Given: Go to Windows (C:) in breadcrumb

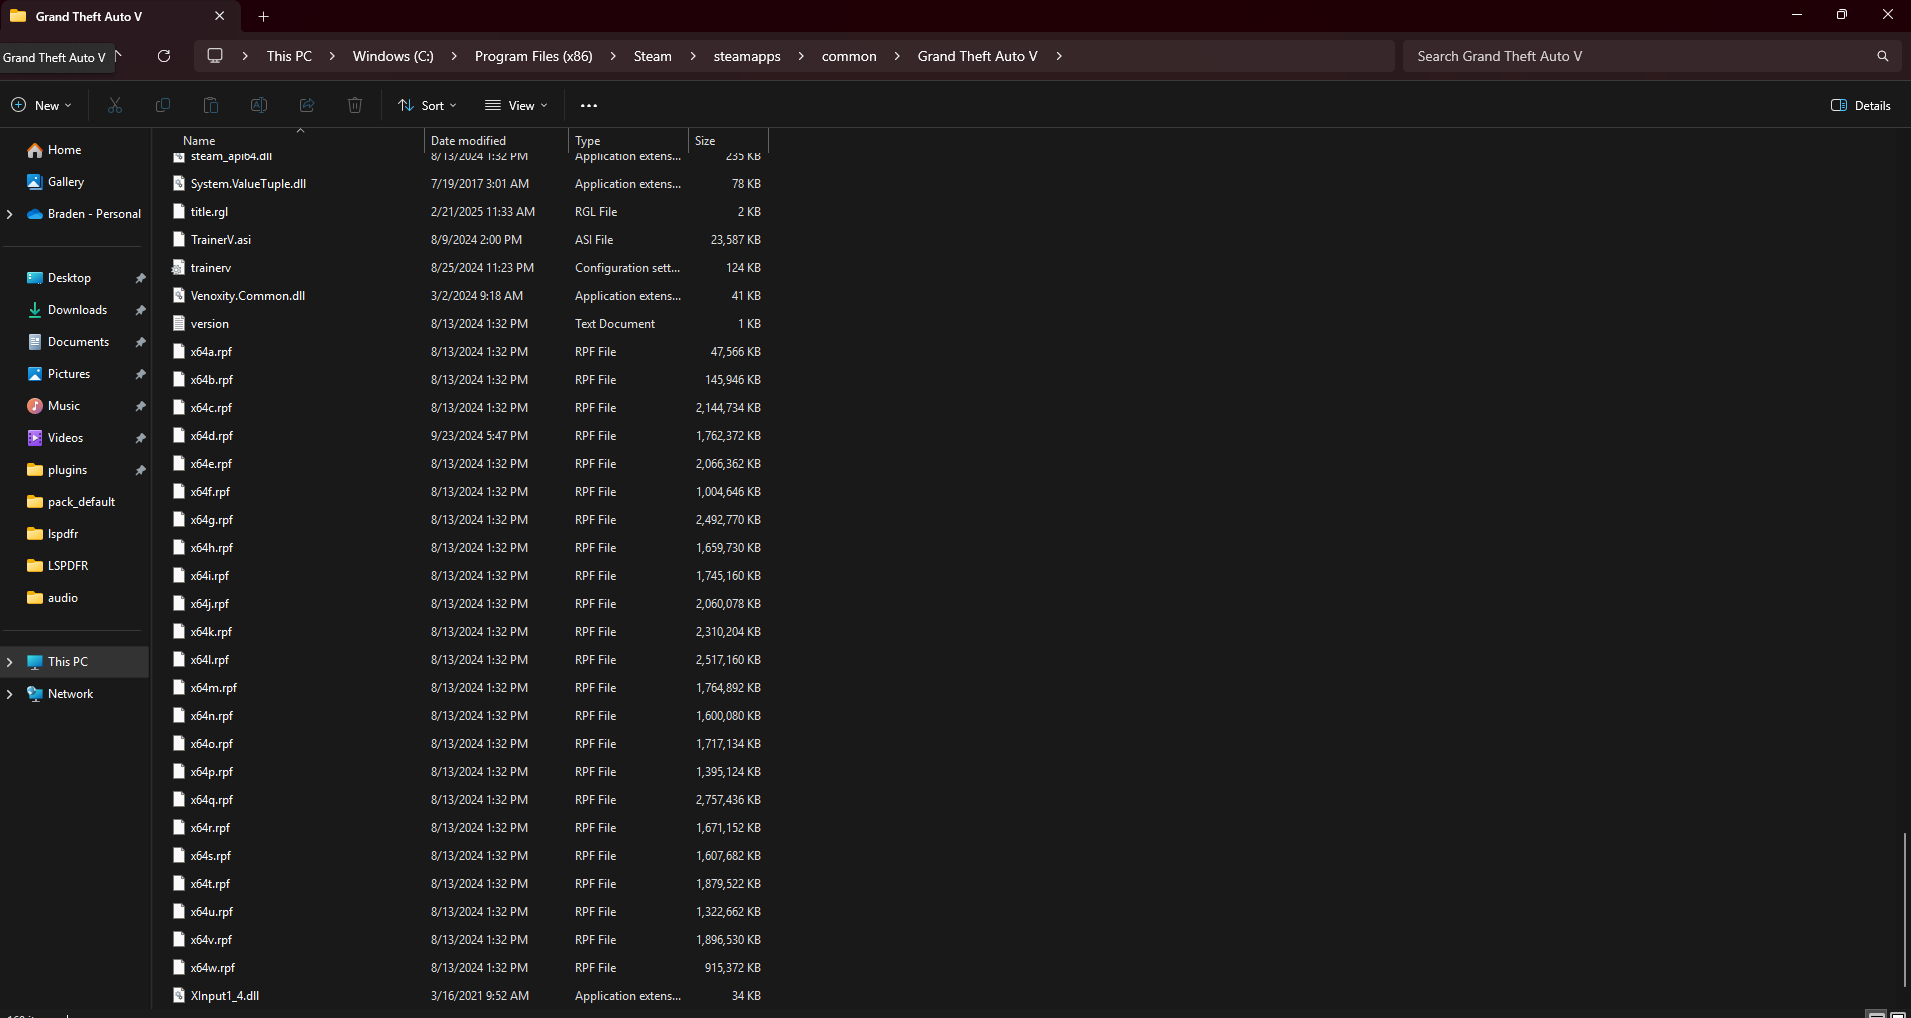Looking at the screenshot, I should click(393, 56).
